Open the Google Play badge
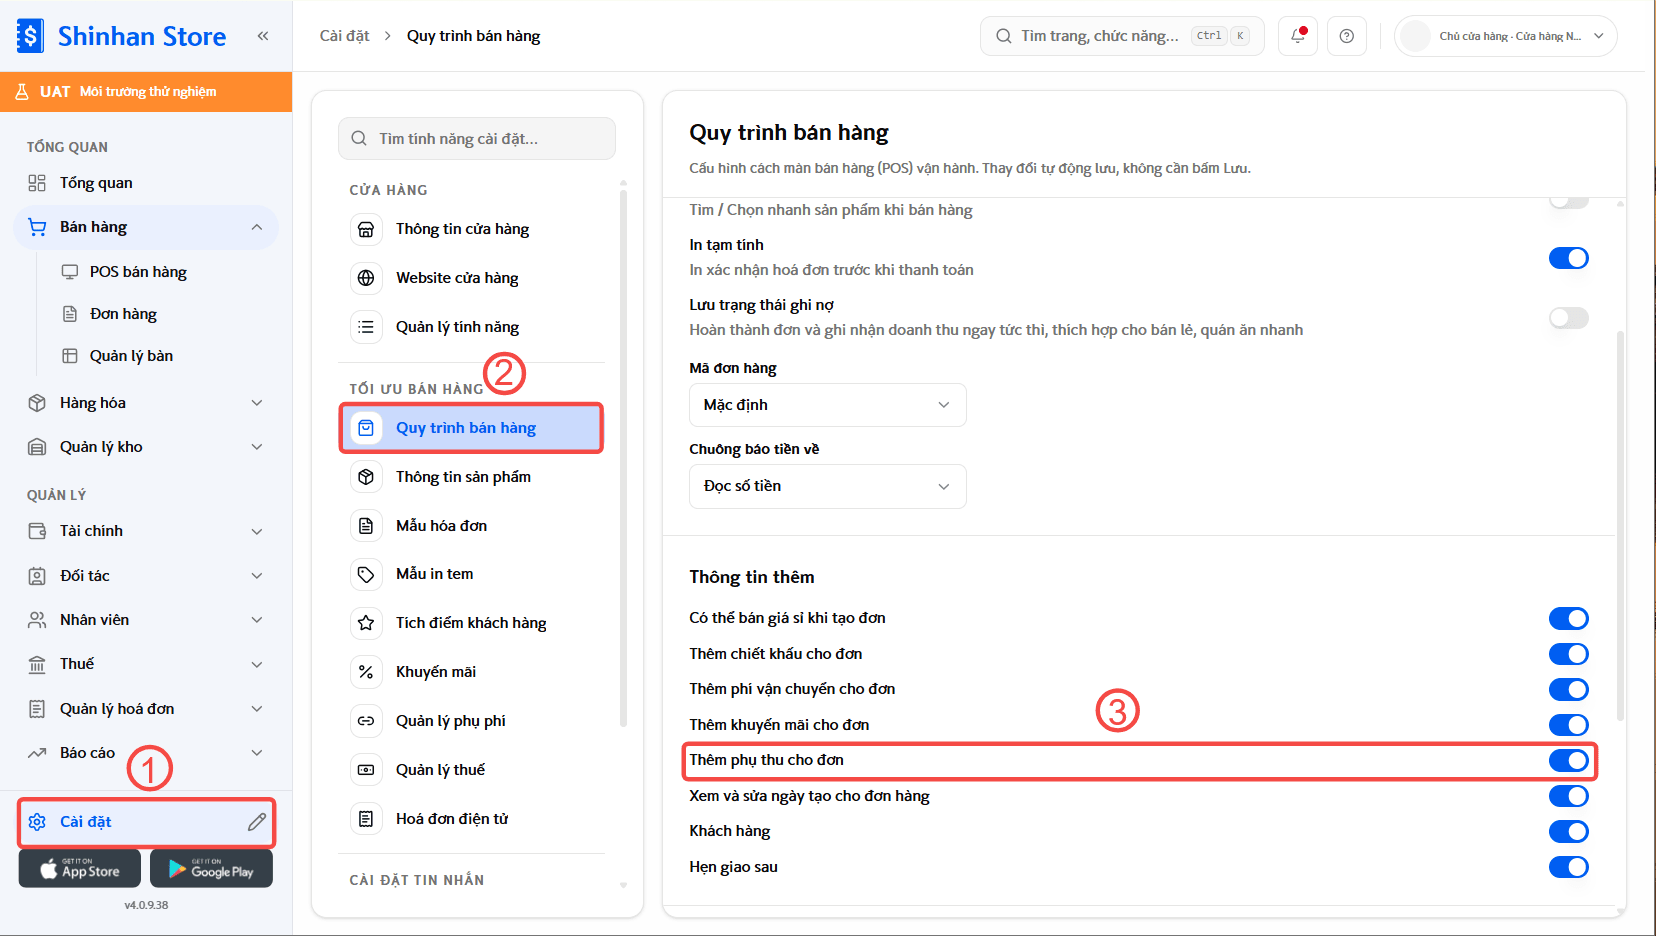 click(211, 869)
